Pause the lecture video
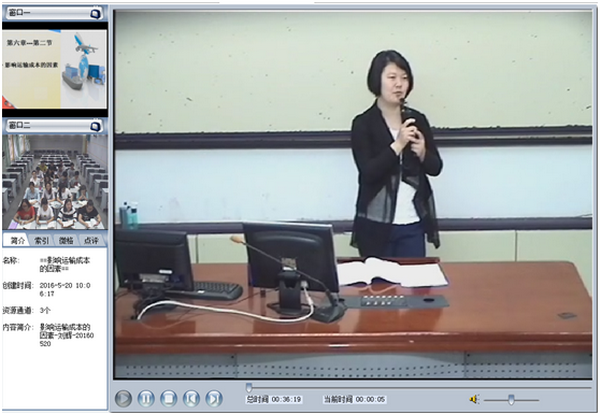Viewport: 600px width, 415px height. pos(146,398)
